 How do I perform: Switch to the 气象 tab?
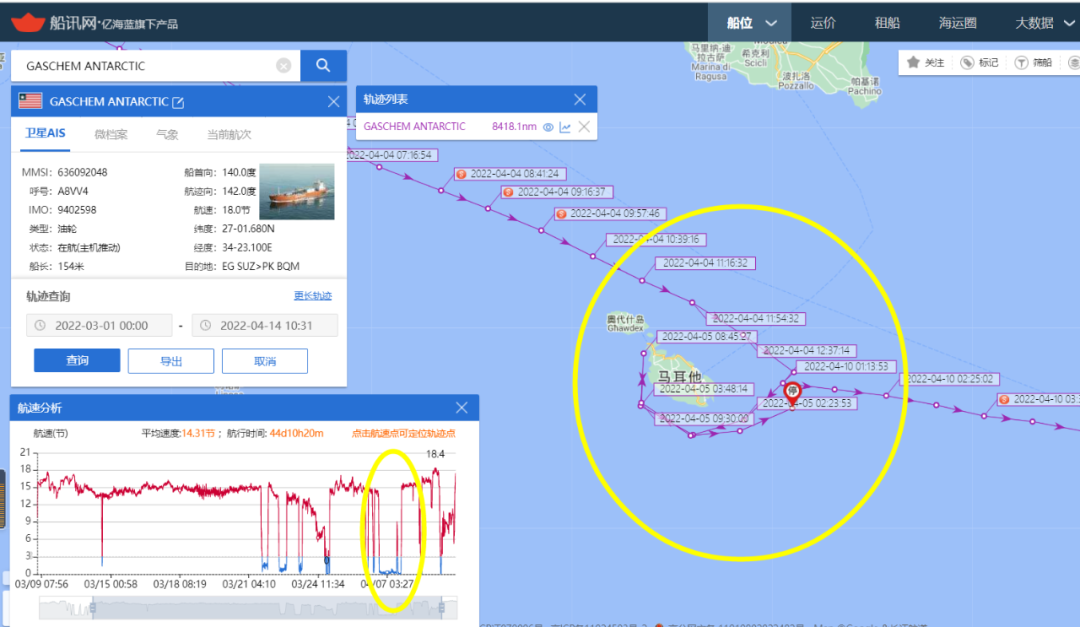167,134
